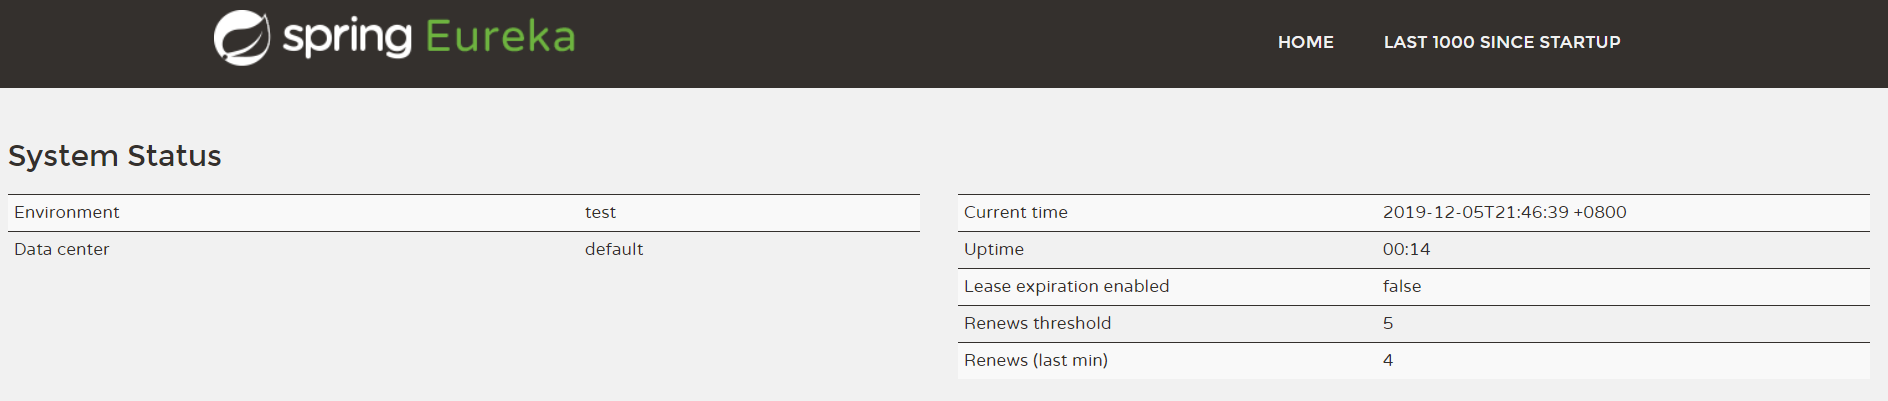The width and height of the screenshot is (1888, 401).
Task: Click Lease expiration enabled label
Action: tap(1067, 286)
